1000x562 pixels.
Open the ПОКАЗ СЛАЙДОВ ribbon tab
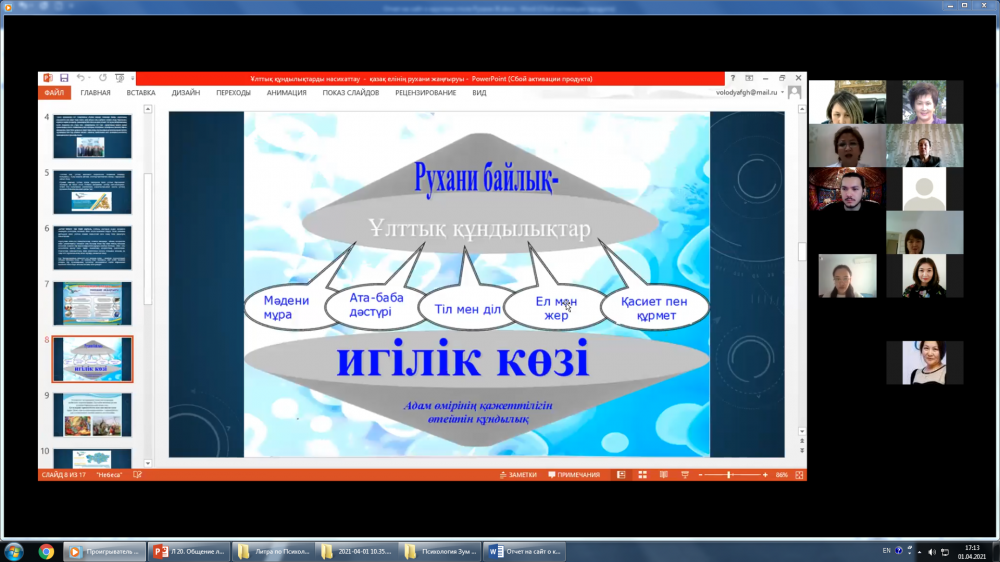[351, 92]
